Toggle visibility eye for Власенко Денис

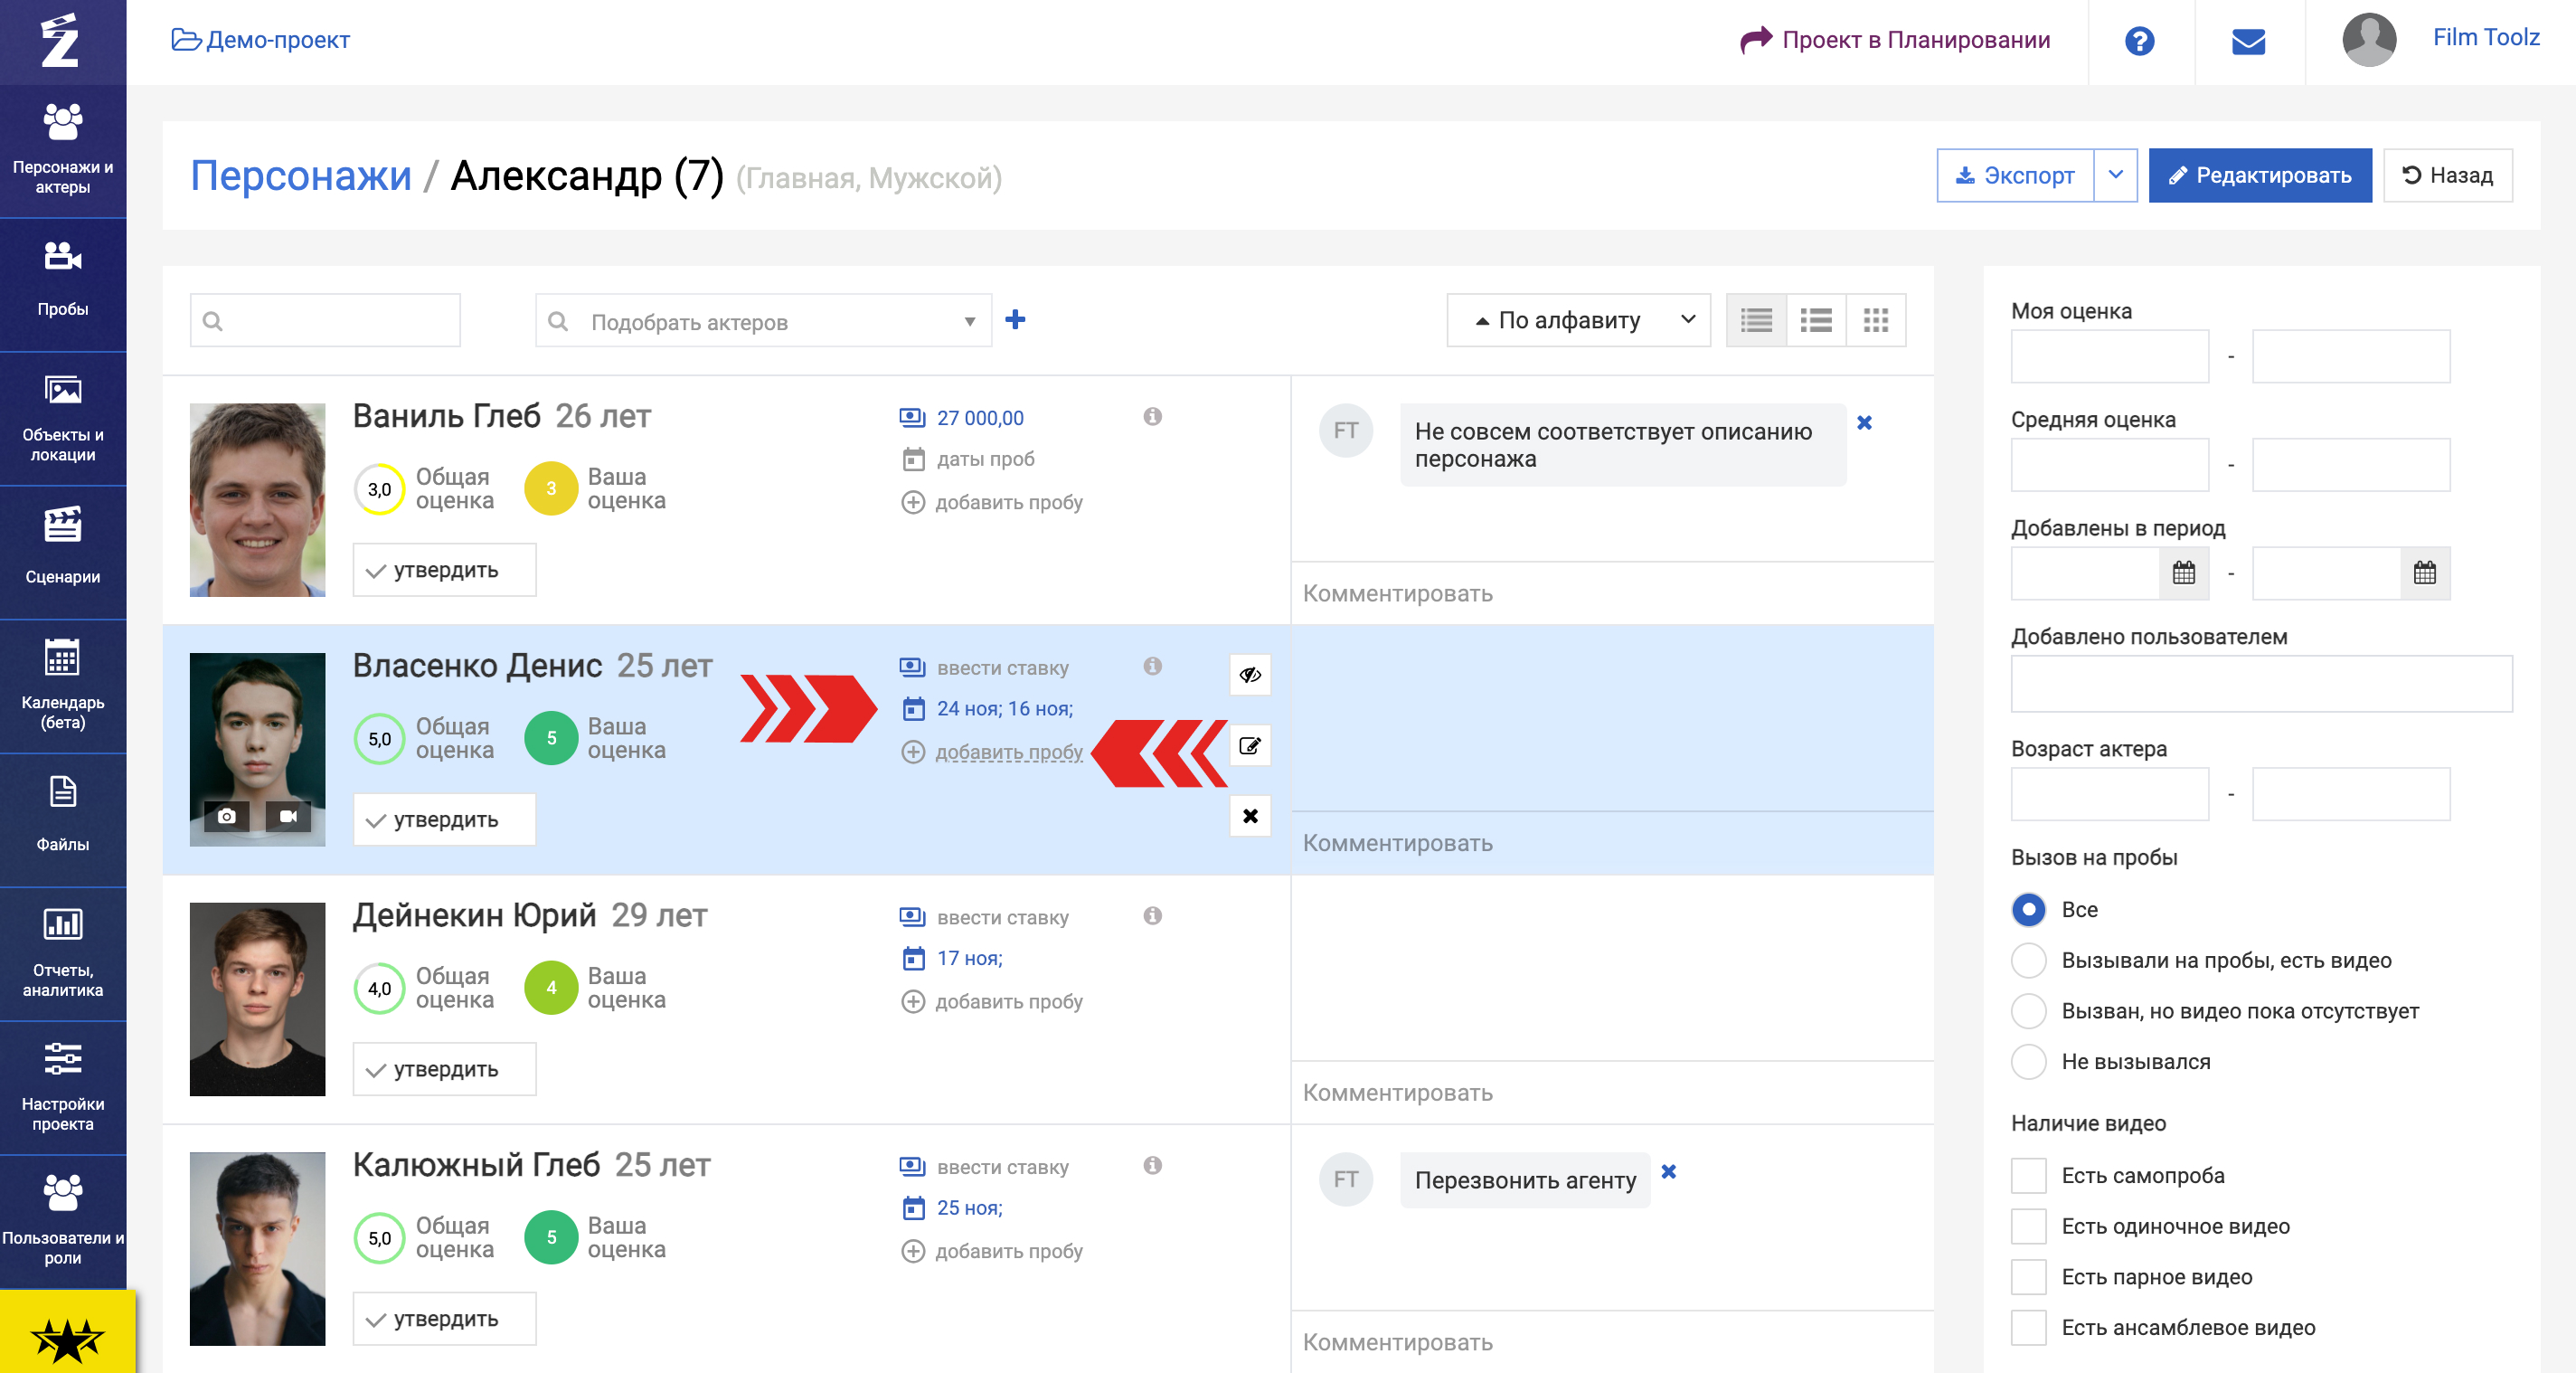[x=1250, y=675]
